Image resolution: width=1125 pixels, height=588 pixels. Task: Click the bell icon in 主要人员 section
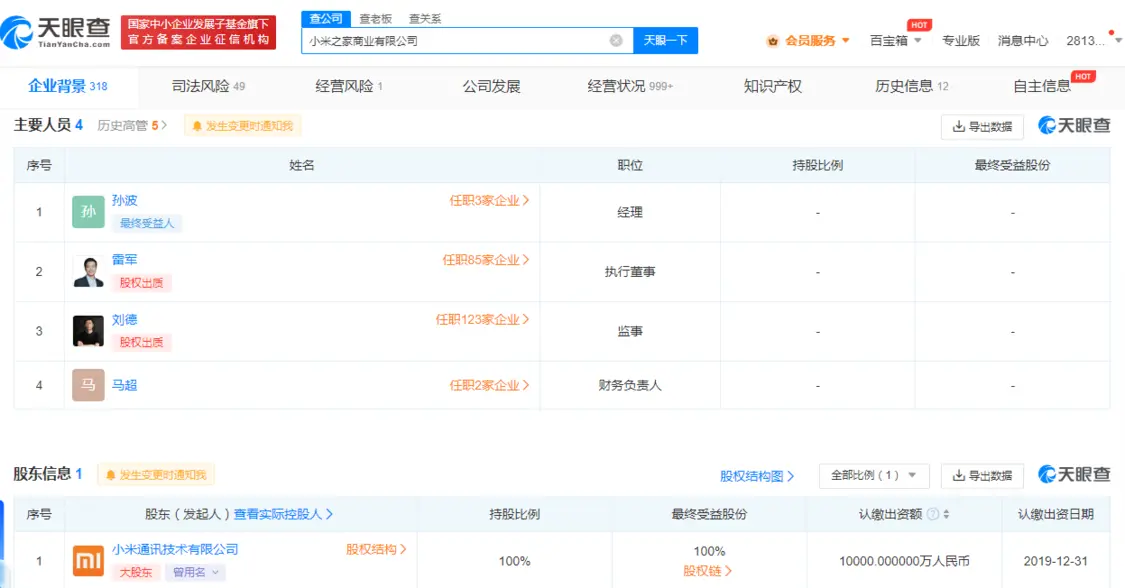pos(197,126)
